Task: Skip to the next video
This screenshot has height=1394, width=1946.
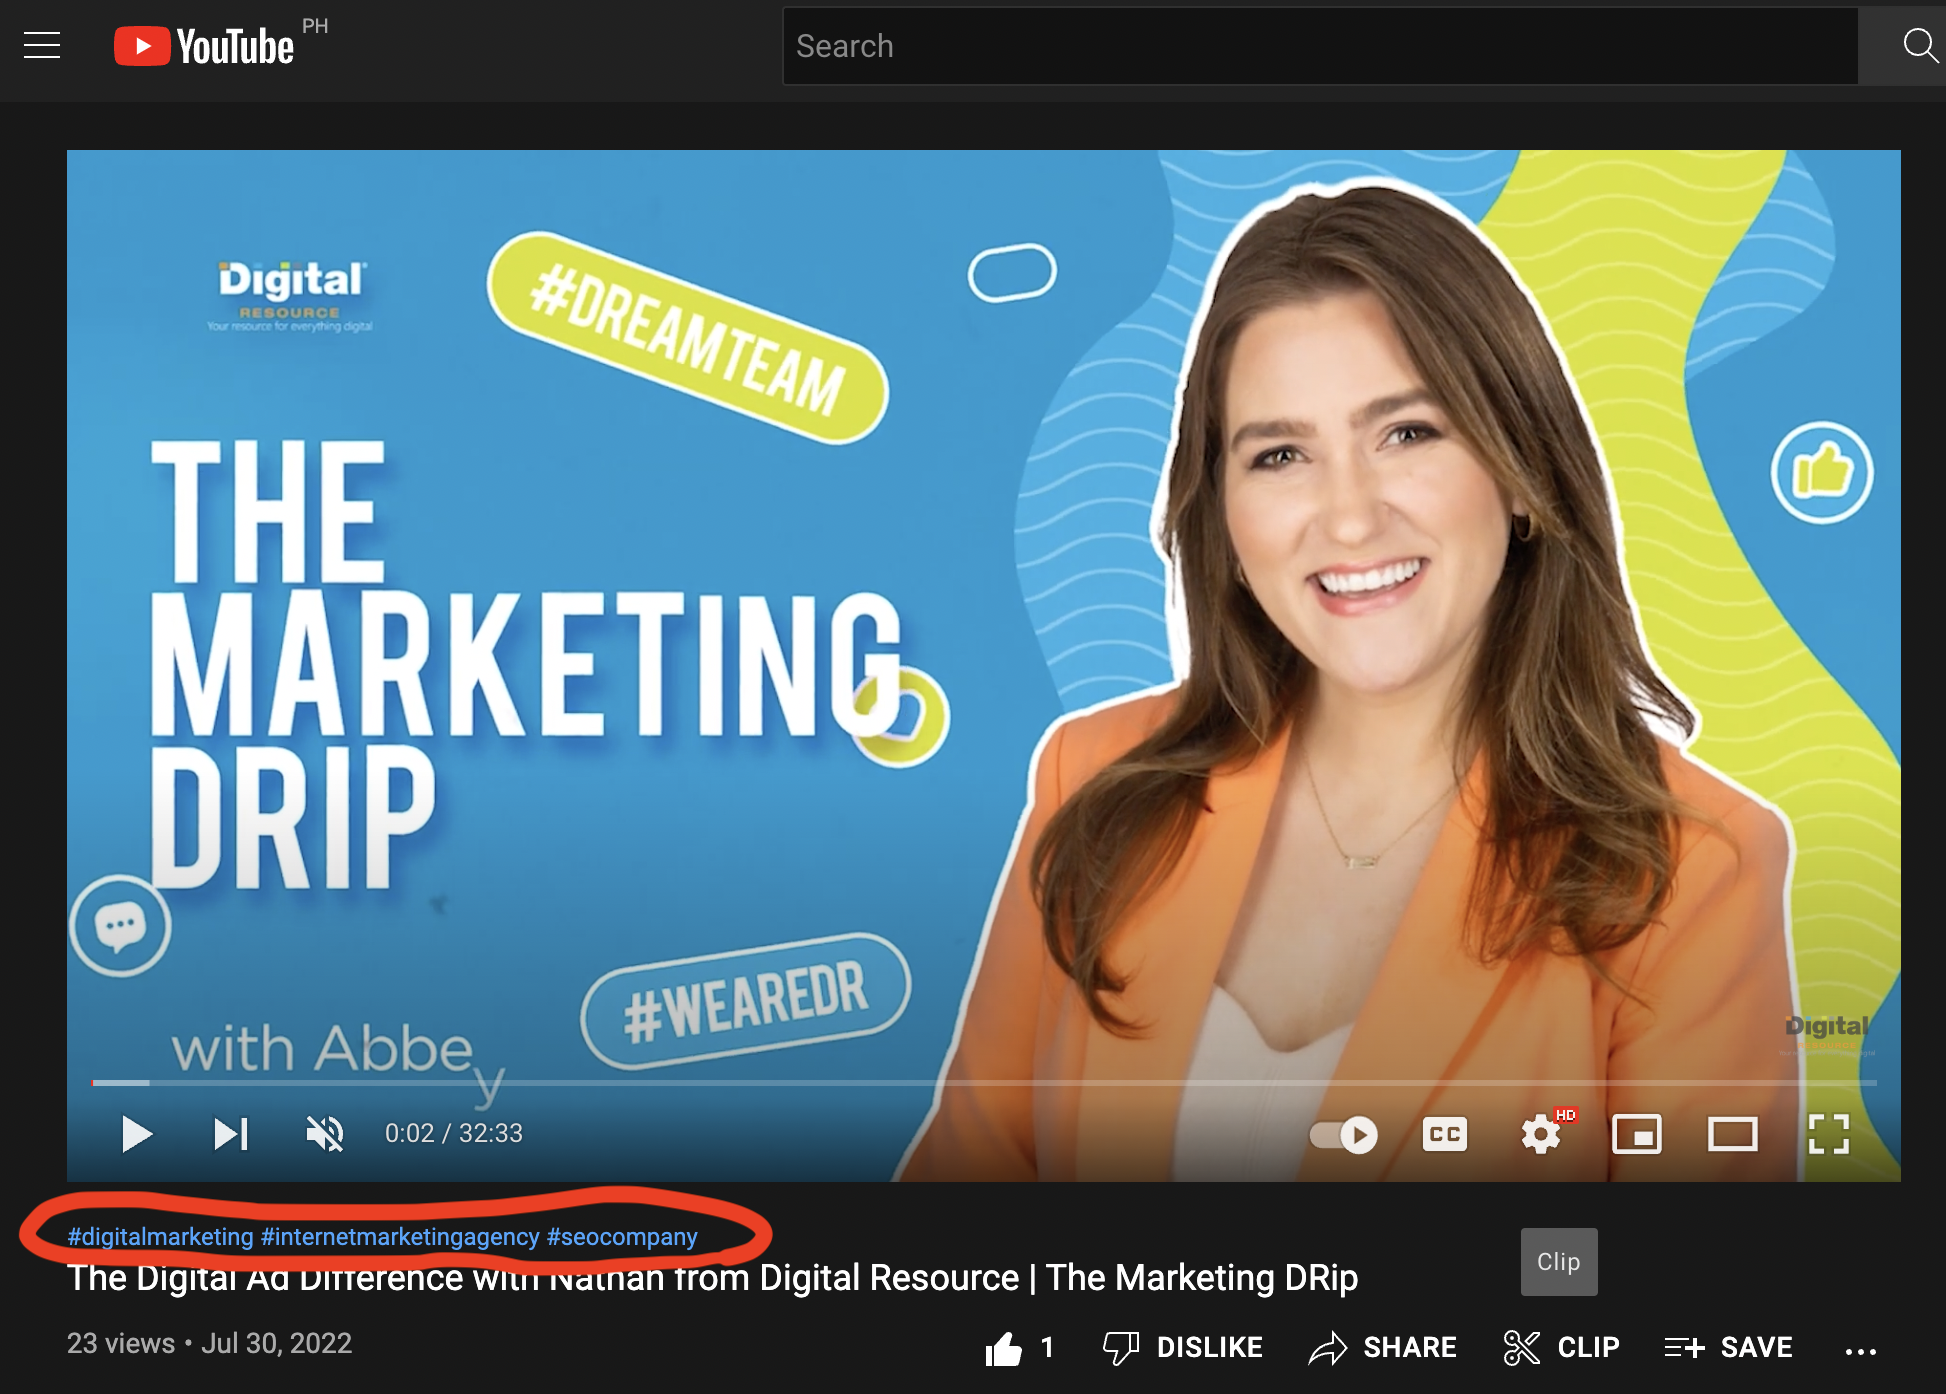Action: tap(230, 1134)
